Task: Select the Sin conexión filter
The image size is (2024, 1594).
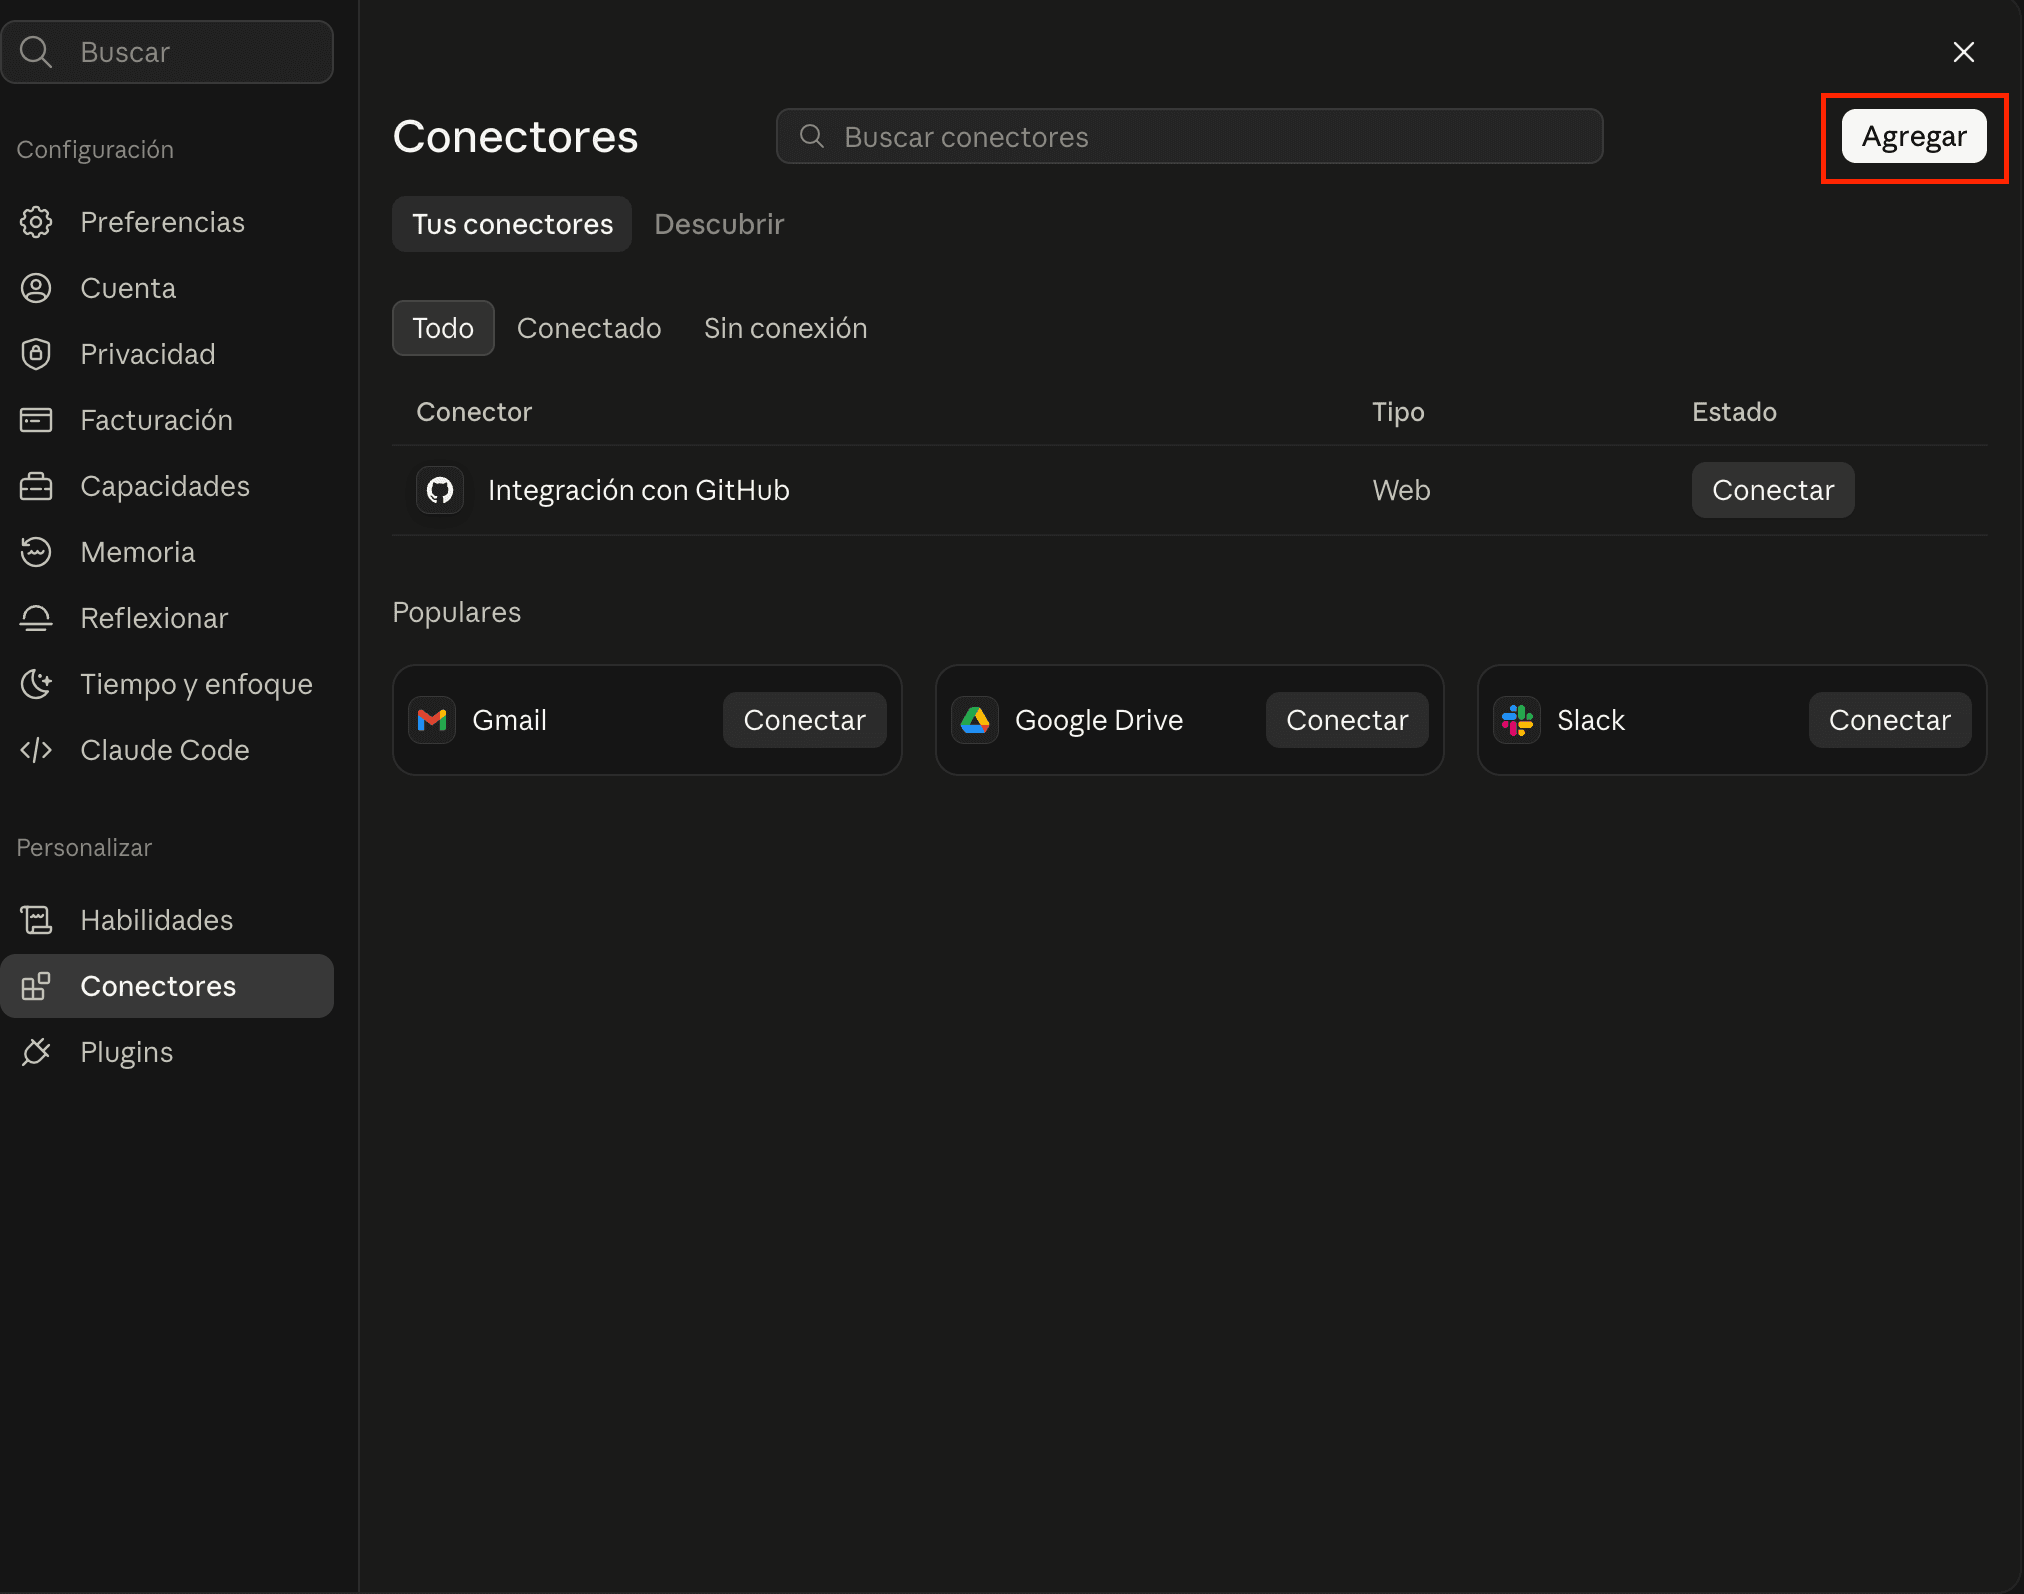Action: [786, 328]
